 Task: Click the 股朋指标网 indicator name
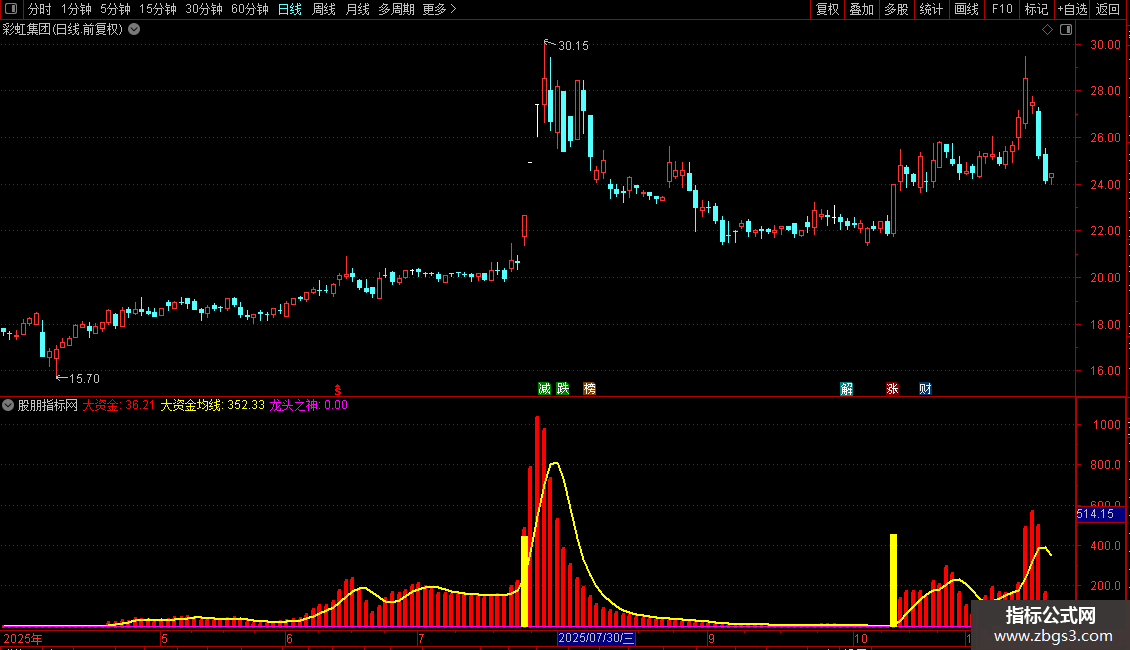click(x=48, y=405)
